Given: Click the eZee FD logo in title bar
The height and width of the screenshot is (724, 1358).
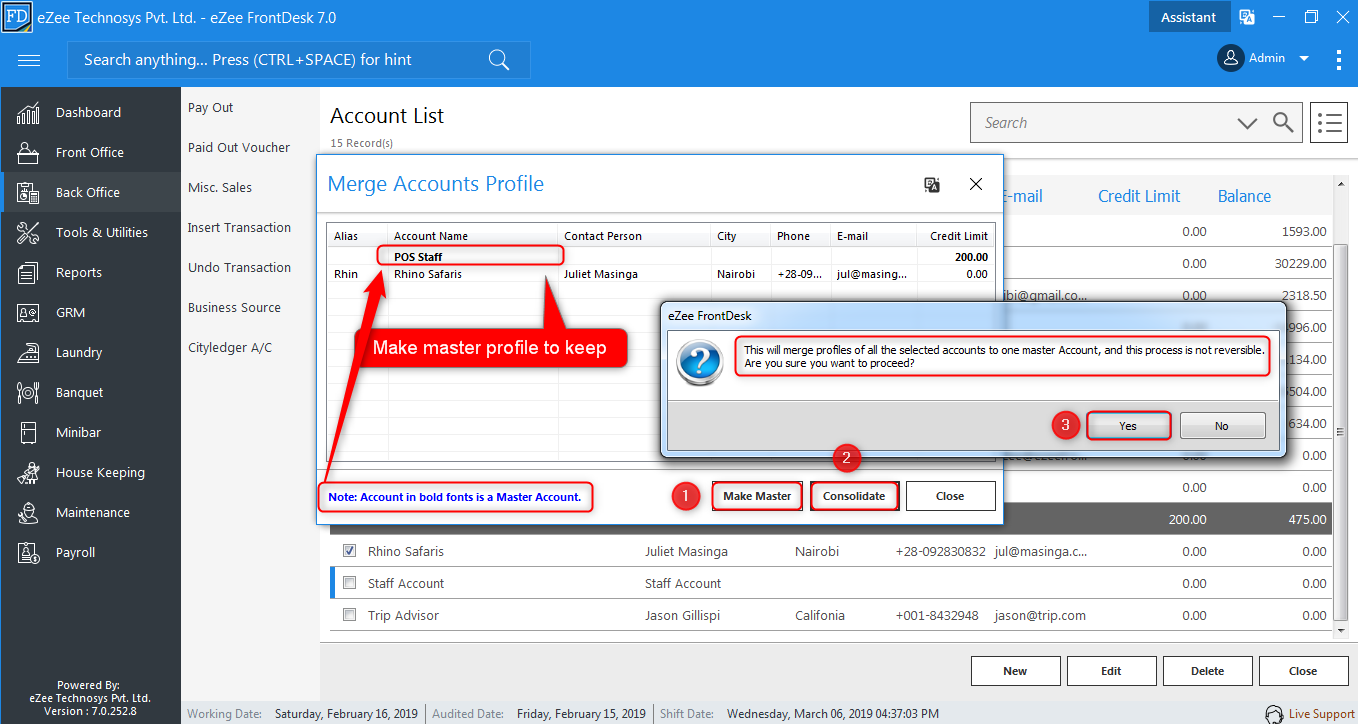Looking at the screenshot, I should coord(17,17).
